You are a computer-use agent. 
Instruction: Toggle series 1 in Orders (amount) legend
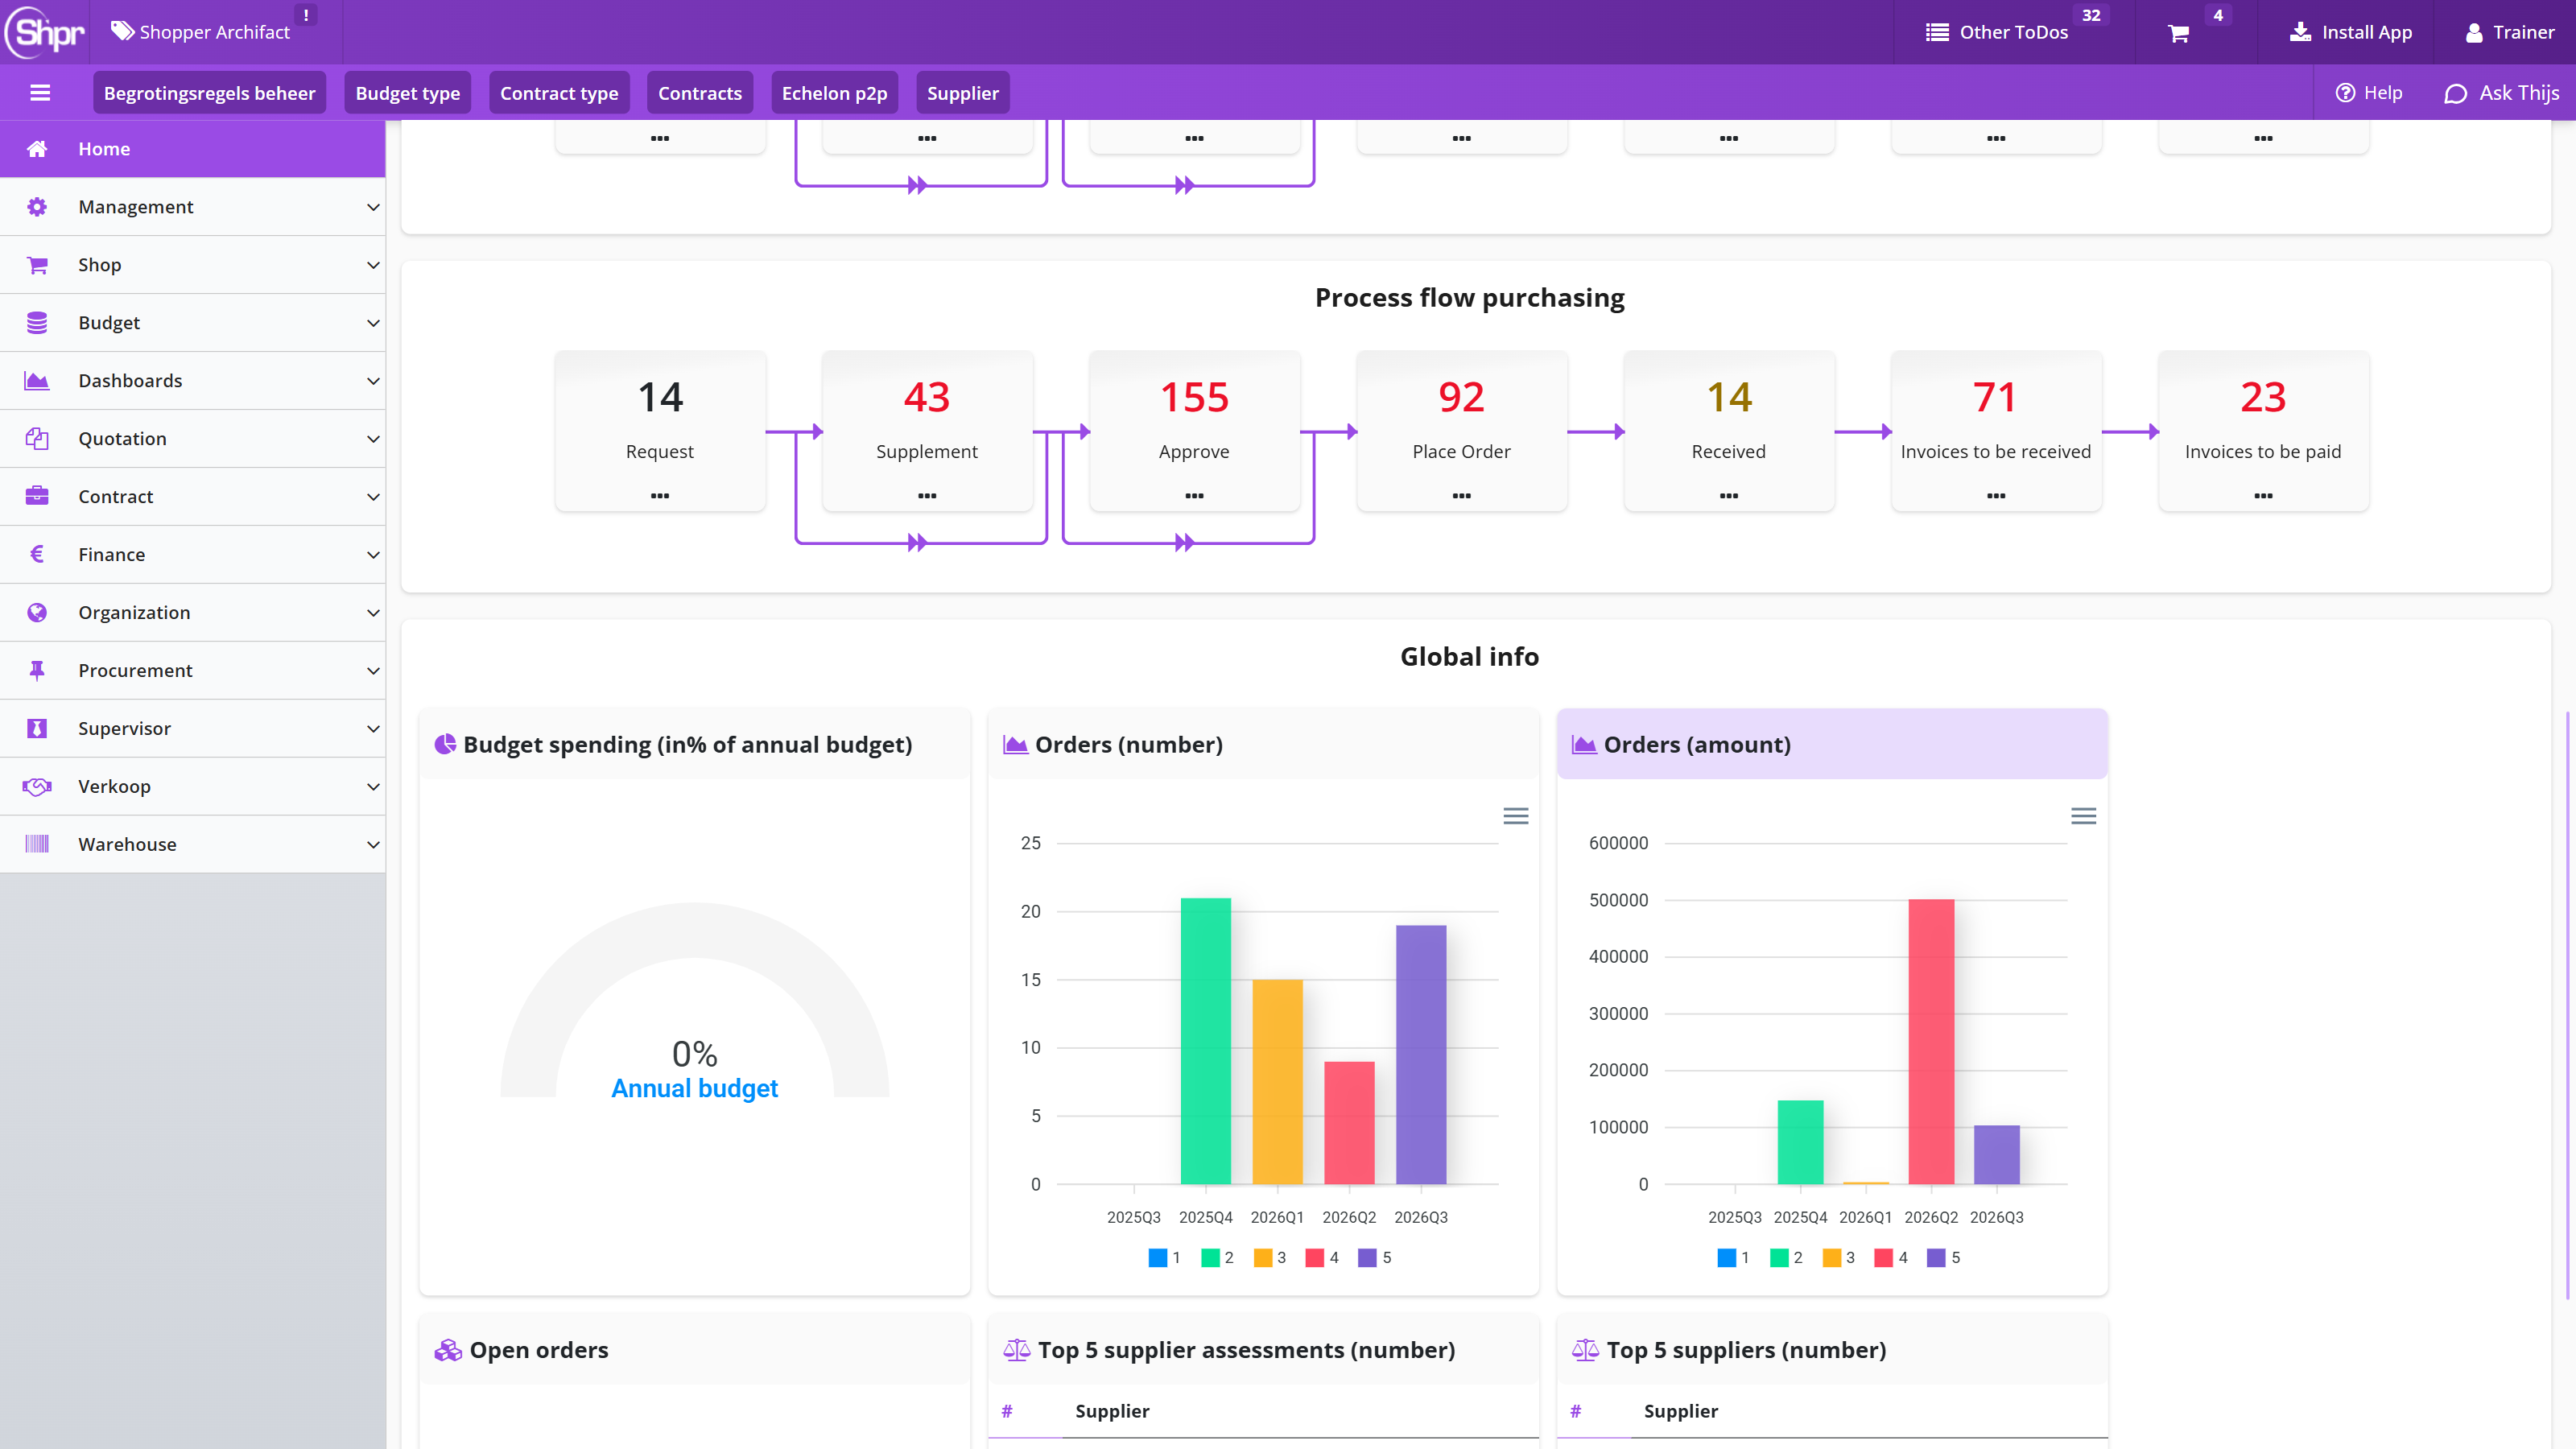tap(1733, 1258)
